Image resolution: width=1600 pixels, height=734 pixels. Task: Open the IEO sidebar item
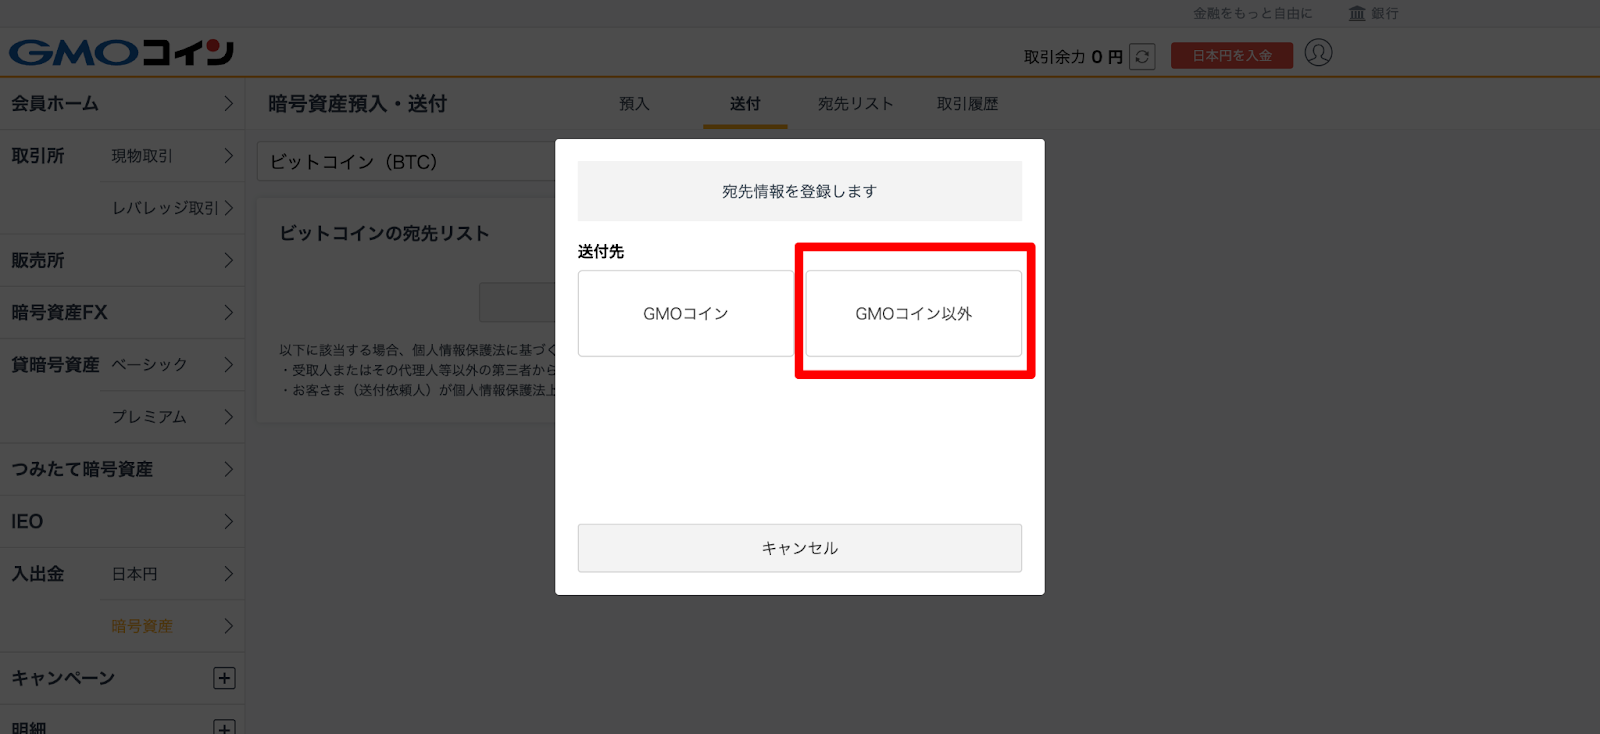click(122, 522)
